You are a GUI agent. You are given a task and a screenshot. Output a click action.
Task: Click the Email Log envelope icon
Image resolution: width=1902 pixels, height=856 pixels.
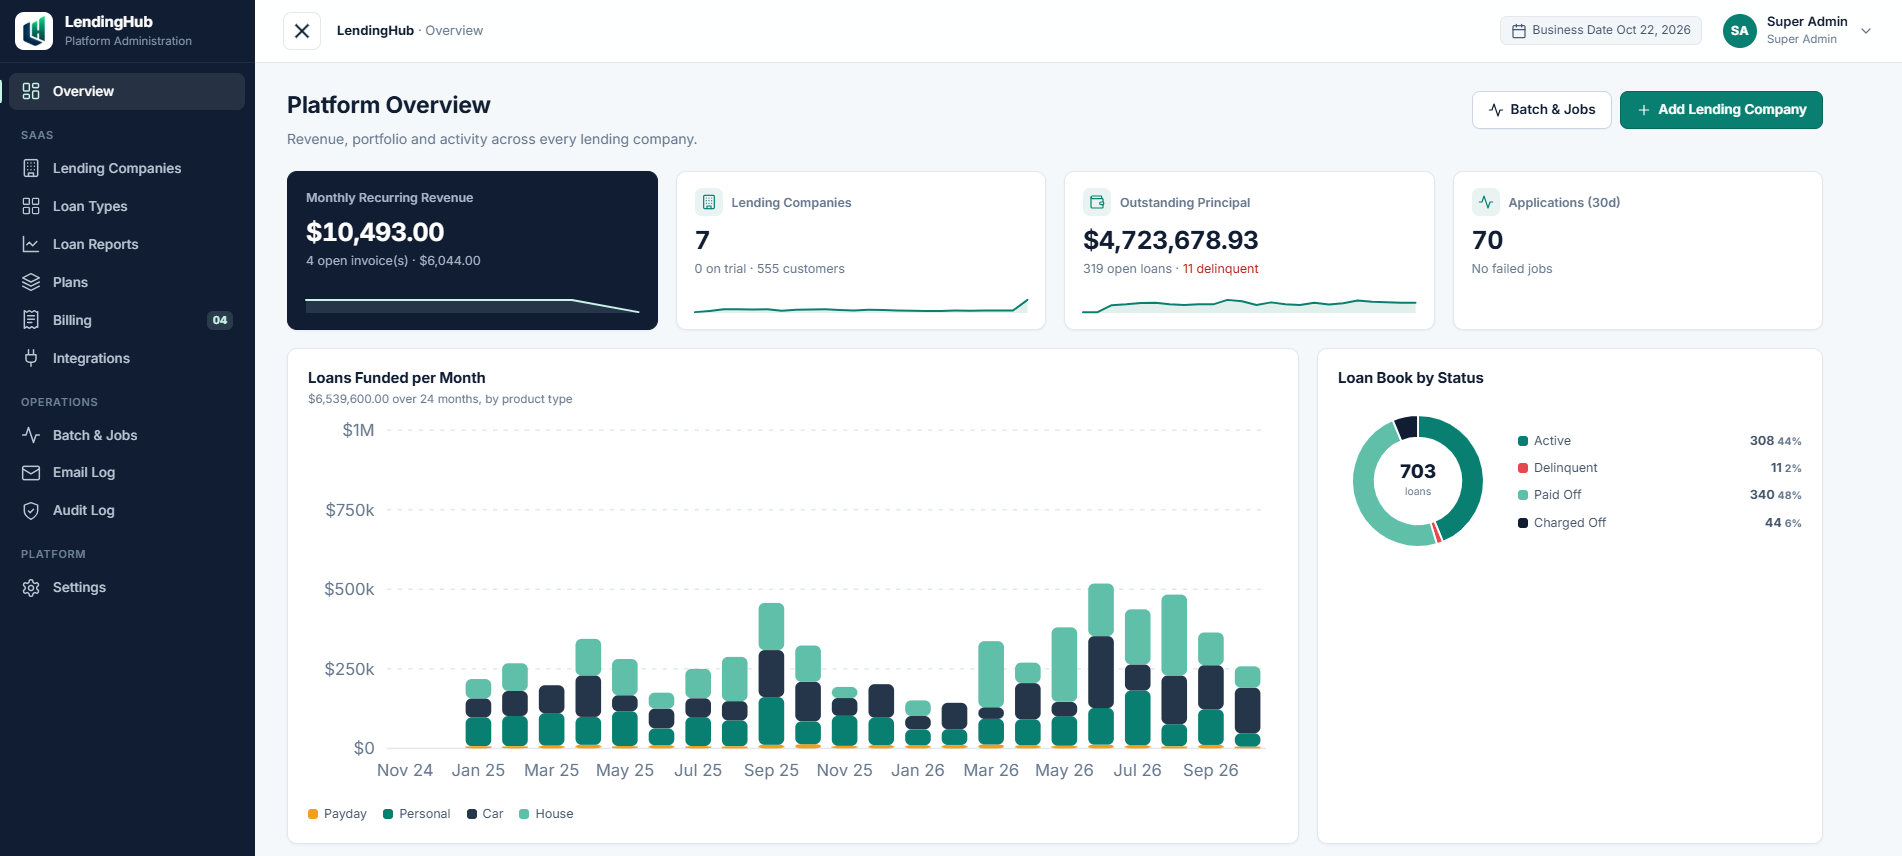(x=31, y=472)
